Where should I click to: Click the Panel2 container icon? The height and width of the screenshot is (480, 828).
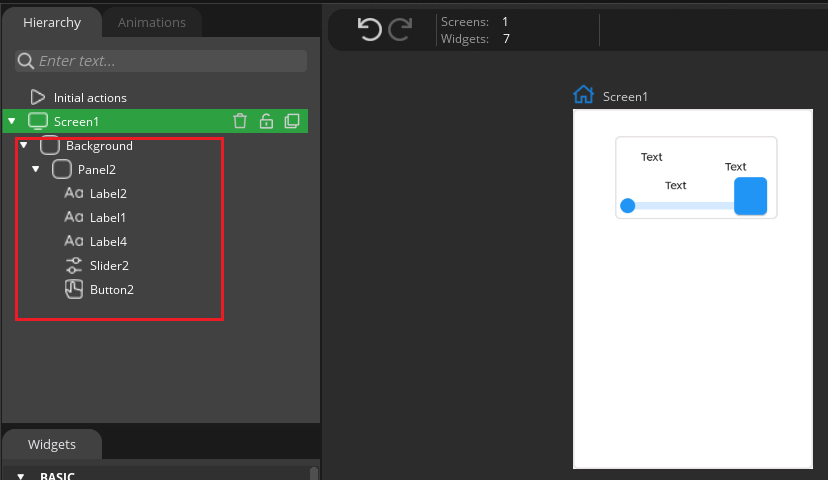(62, 170)
